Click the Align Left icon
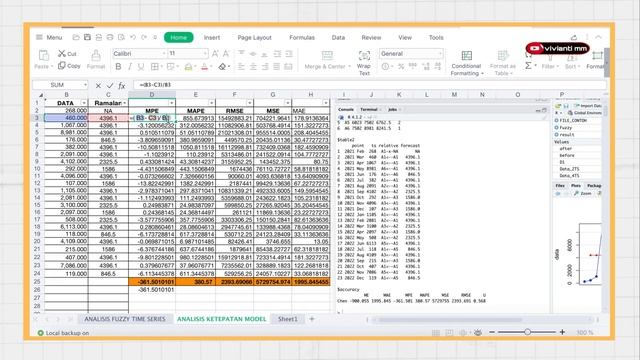640x360 pixels. pos(241,67)
